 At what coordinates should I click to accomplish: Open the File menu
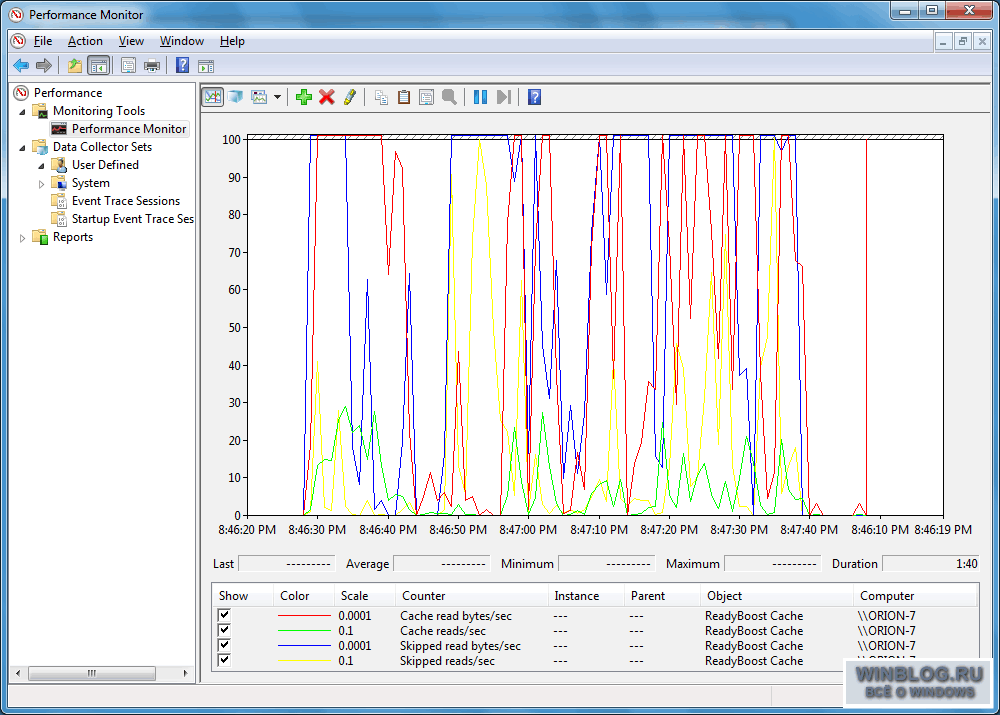(43, 41)
